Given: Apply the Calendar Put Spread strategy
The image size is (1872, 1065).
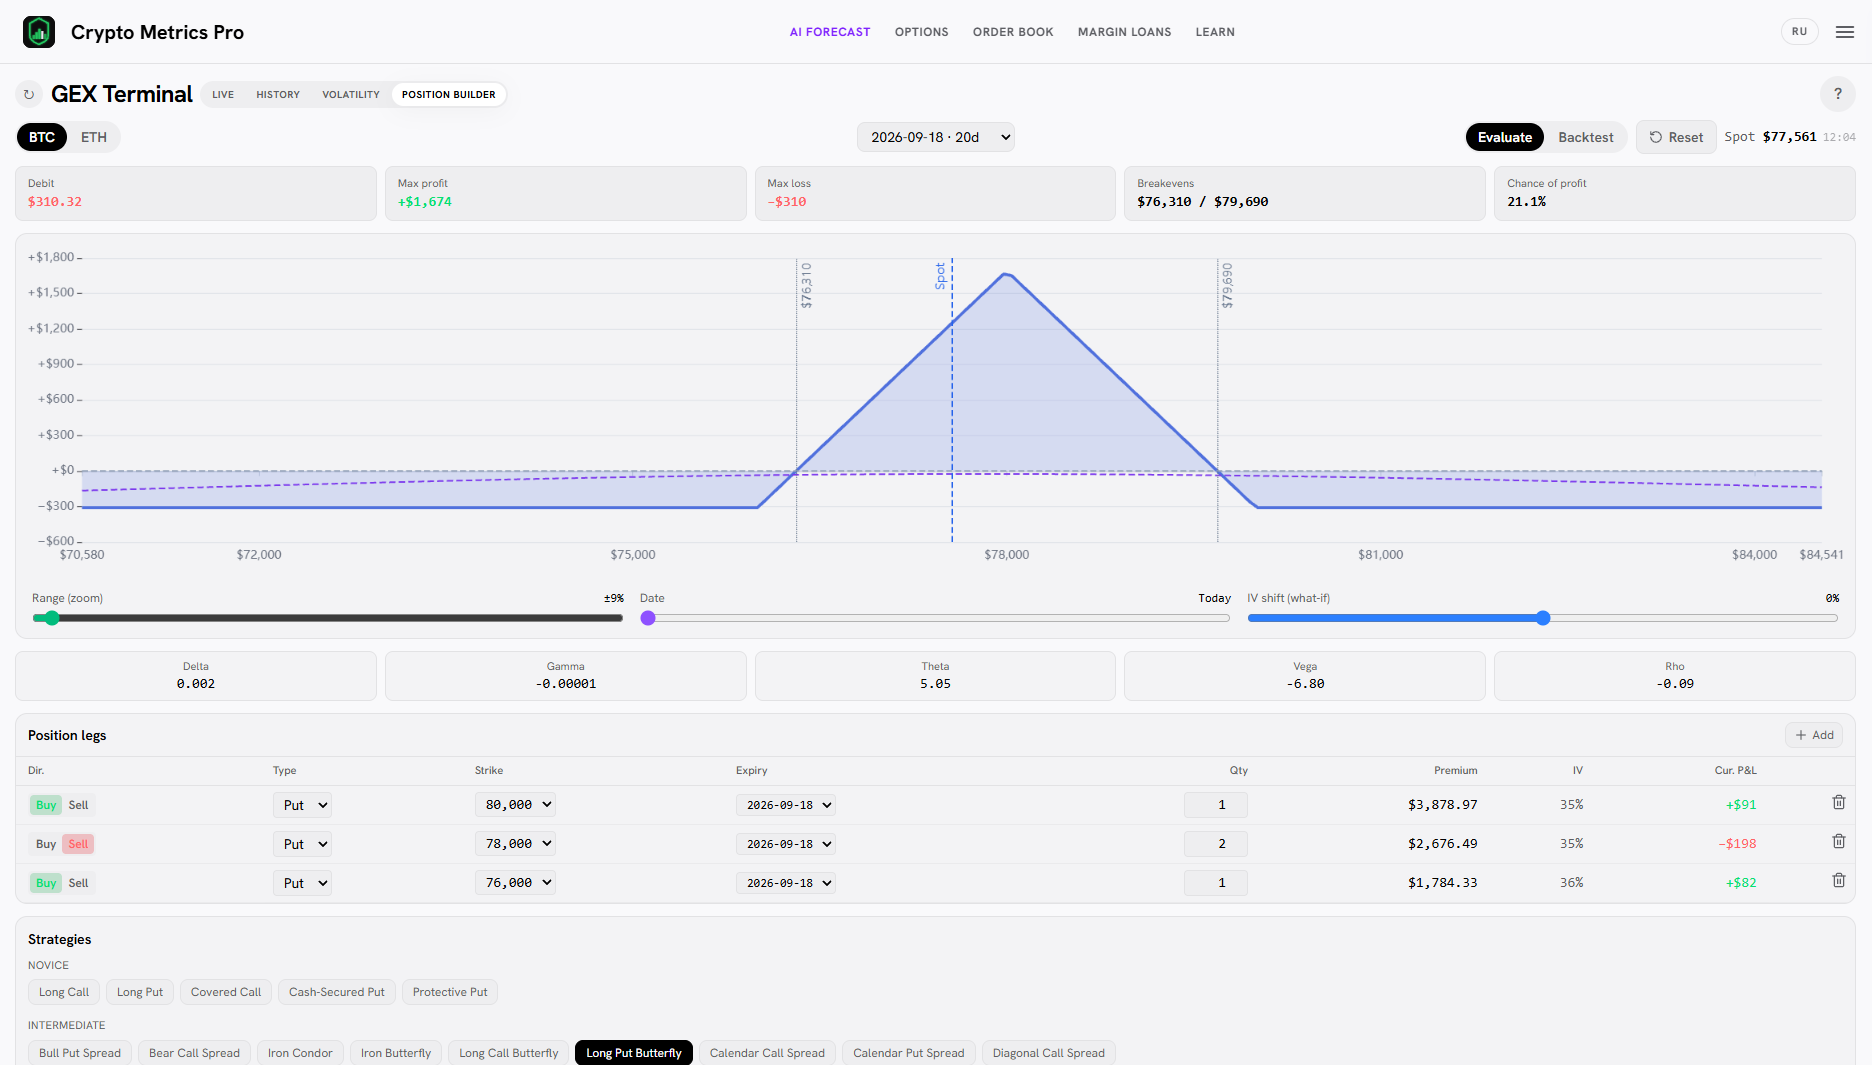Looking at the screenshot, I should [909, 1053].
